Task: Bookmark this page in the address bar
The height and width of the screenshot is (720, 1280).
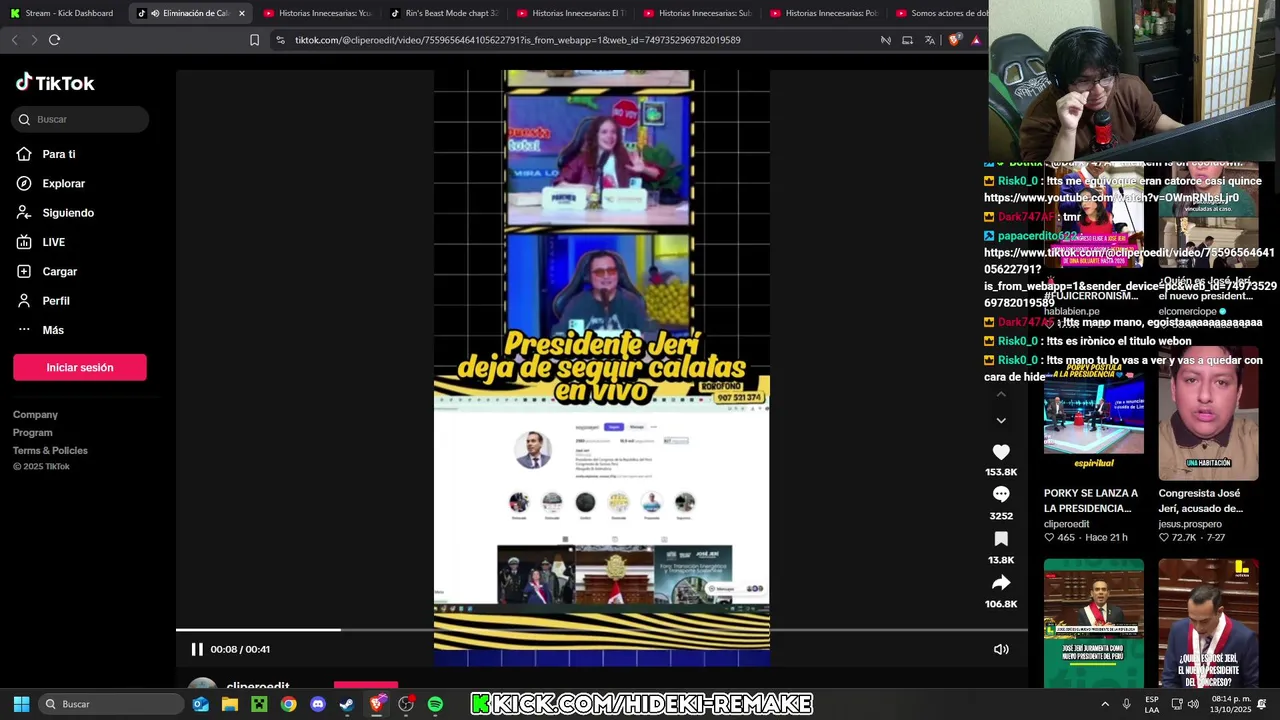Action: [x=254, y=40]
